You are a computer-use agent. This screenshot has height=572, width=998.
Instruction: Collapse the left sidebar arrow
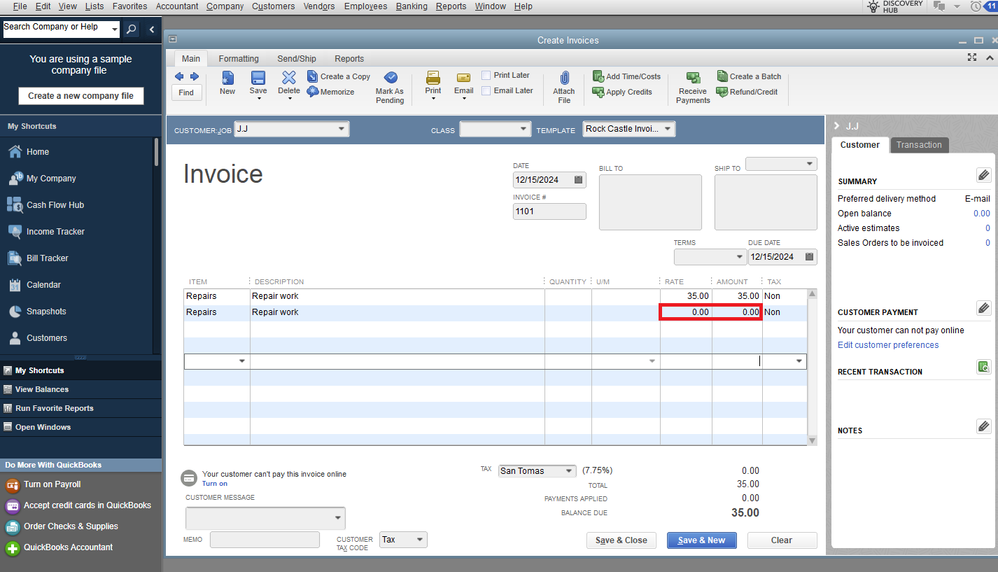pos(151,29)
